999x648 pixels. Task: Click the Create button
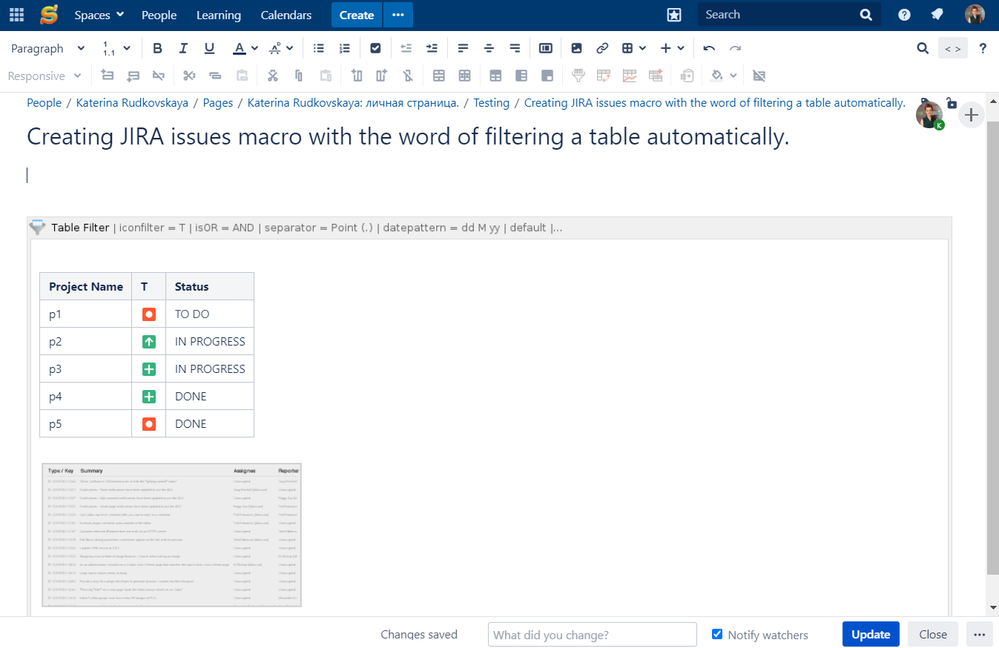[x=356, y=15]
